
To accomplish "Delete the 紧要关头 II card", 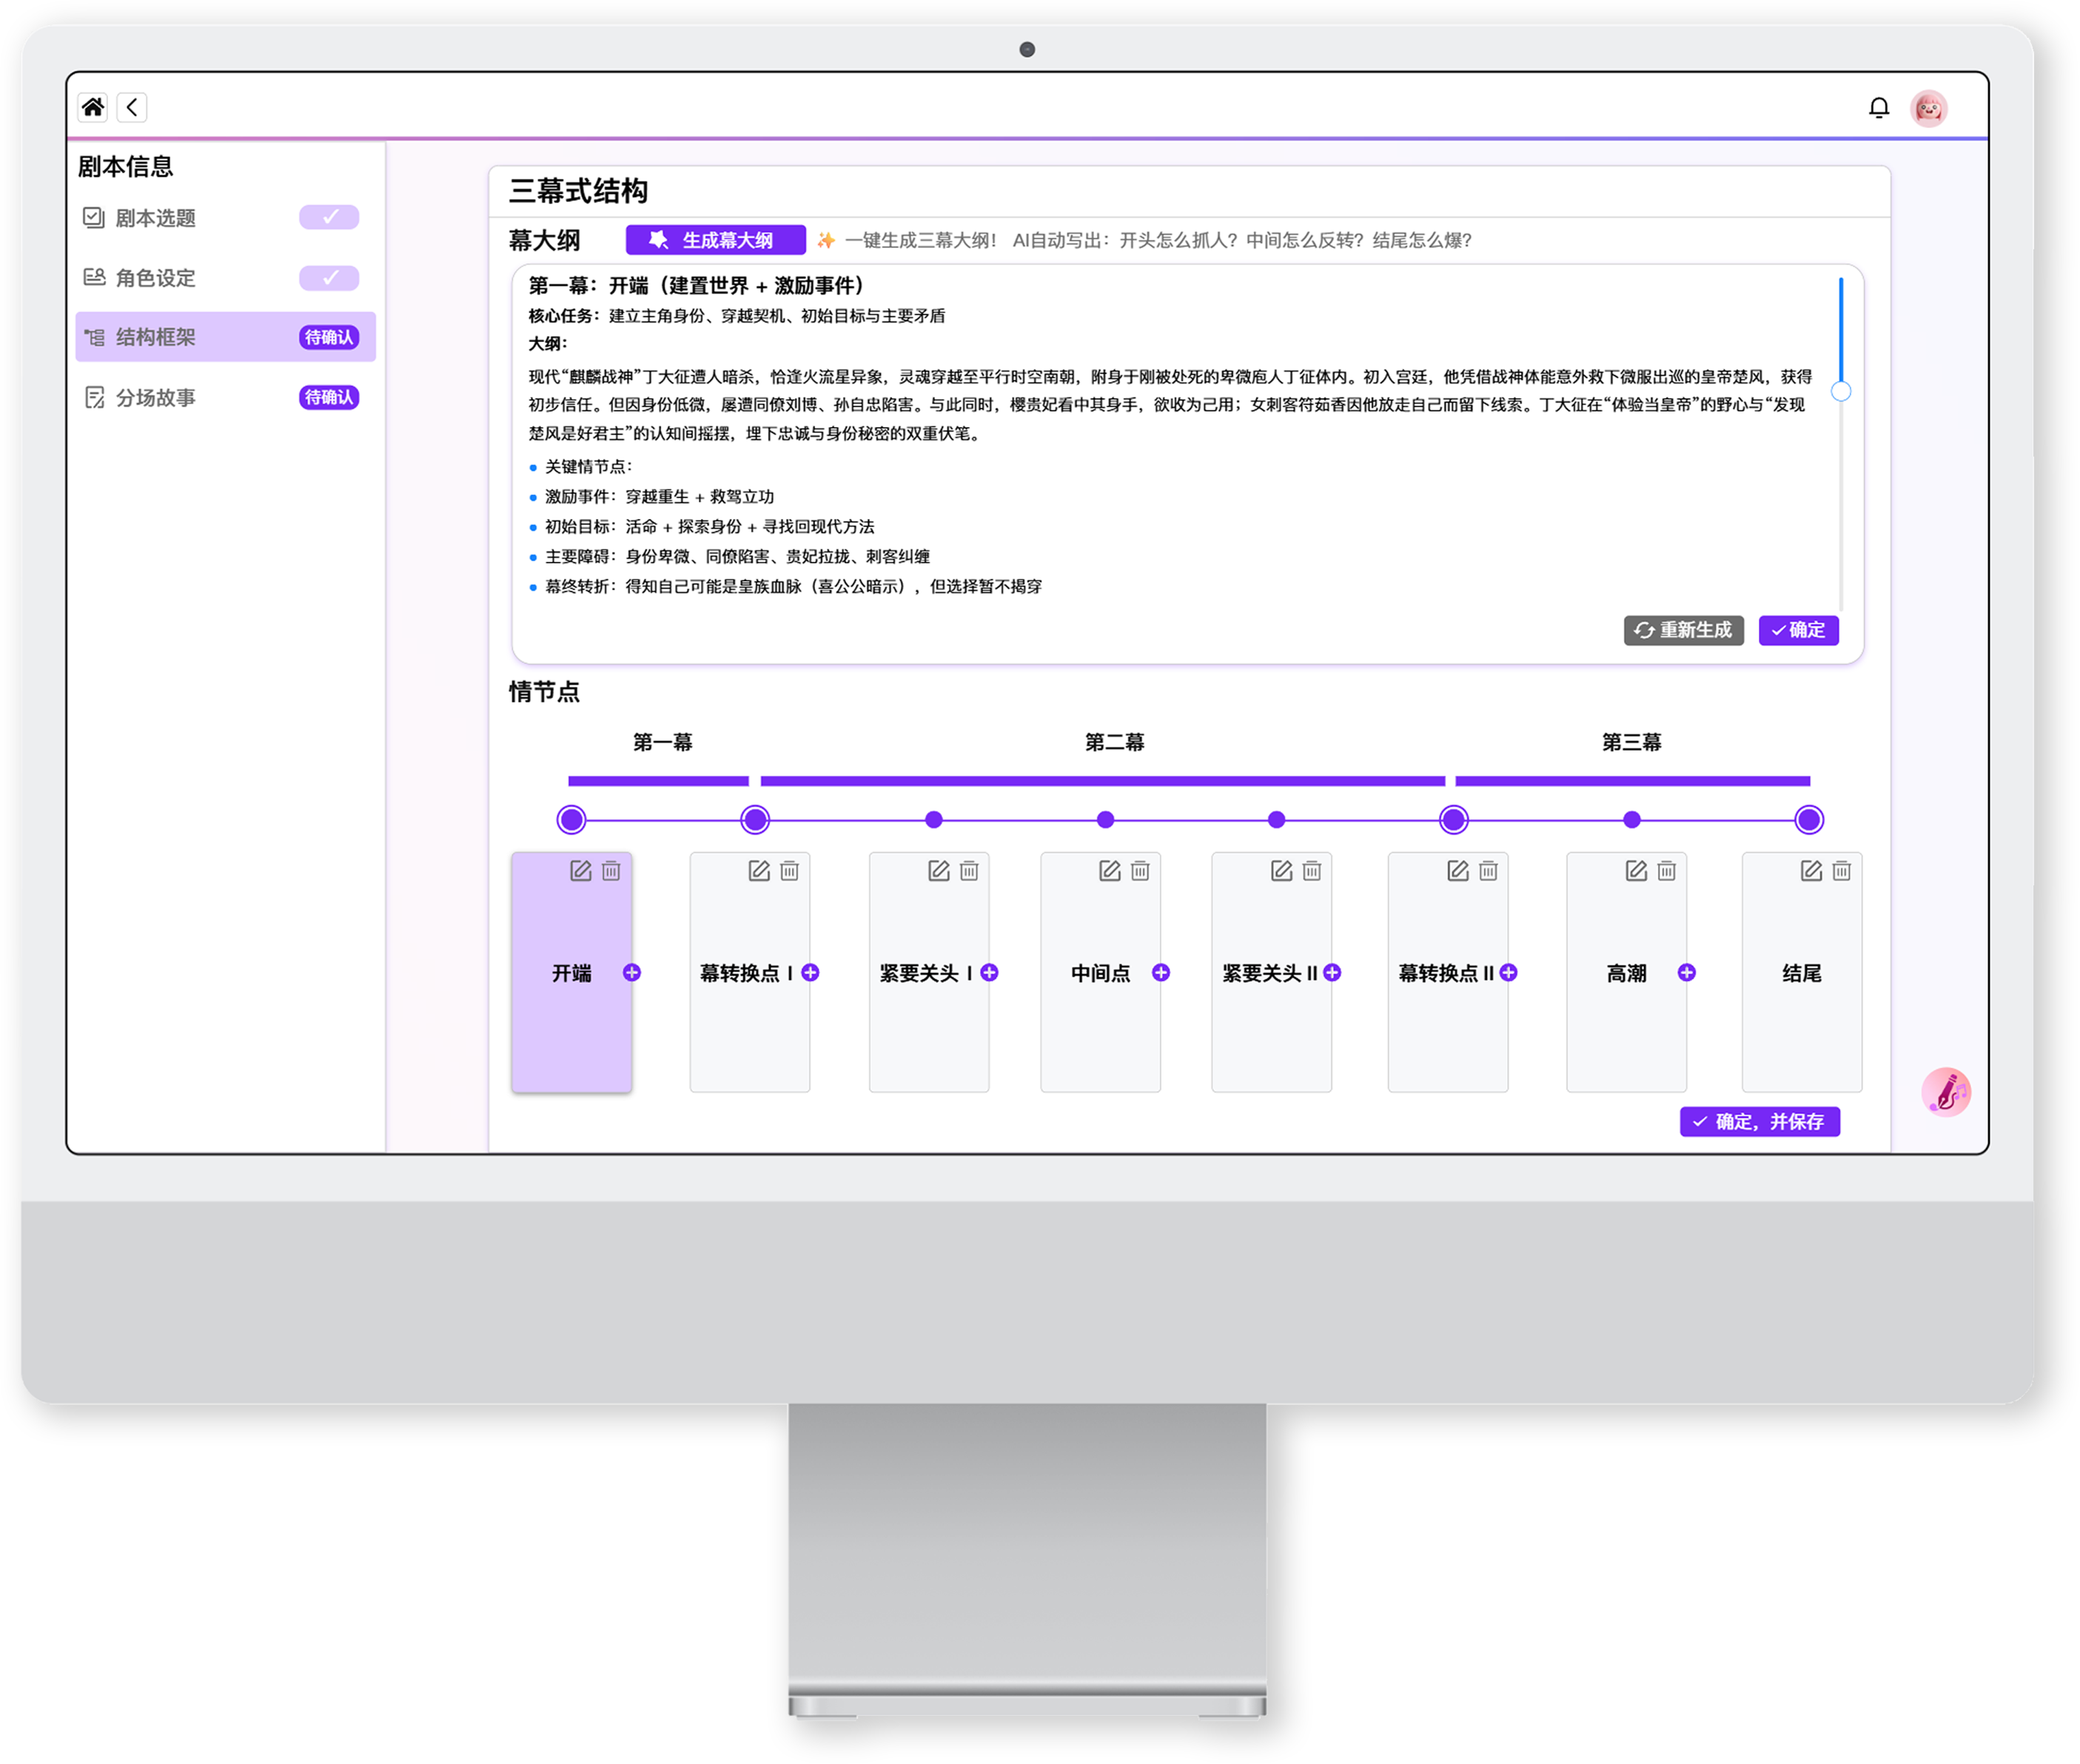I will click(x=1312, y=871).
